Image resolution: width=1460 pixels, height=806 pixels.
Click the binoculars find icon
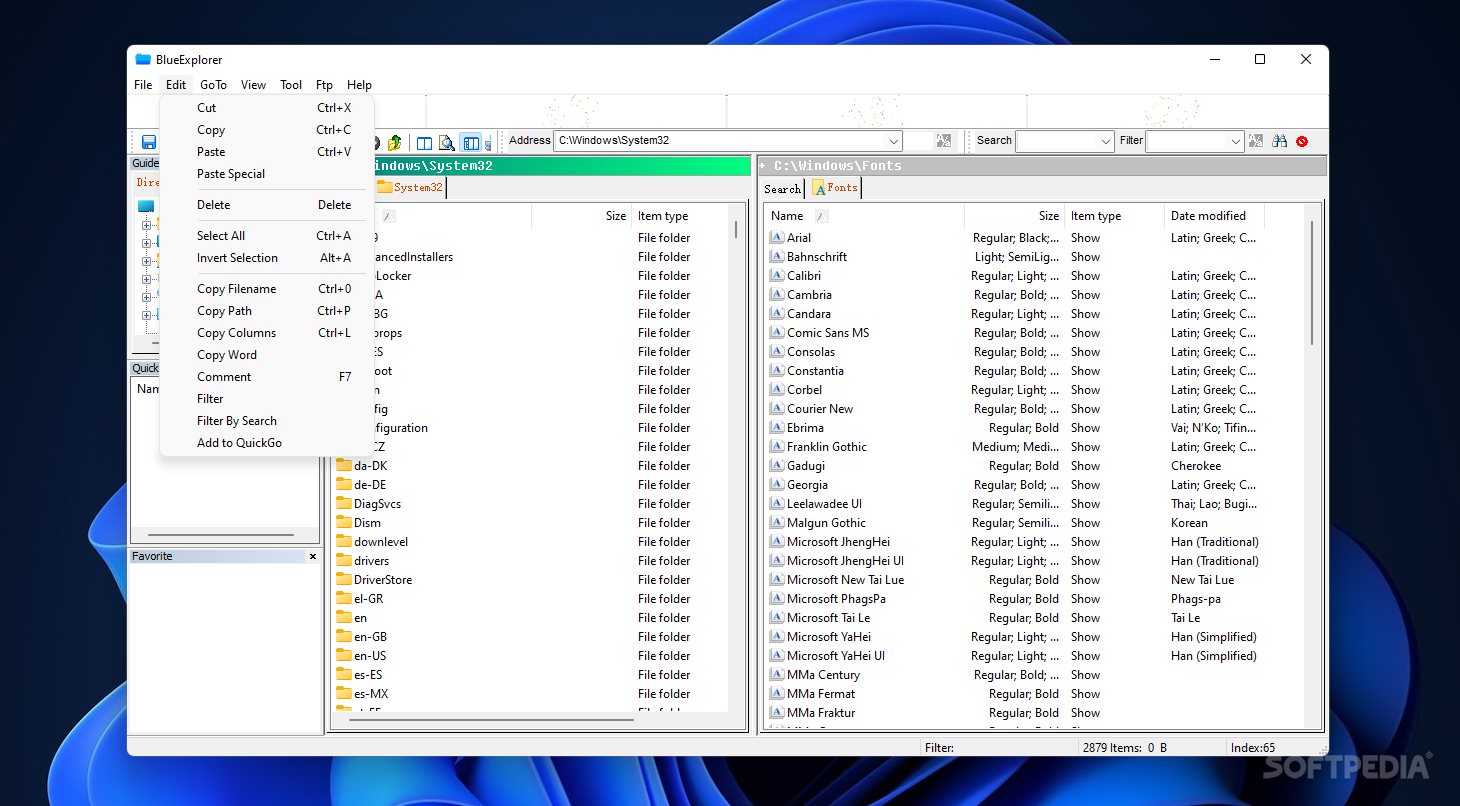tap(1279, 141)
